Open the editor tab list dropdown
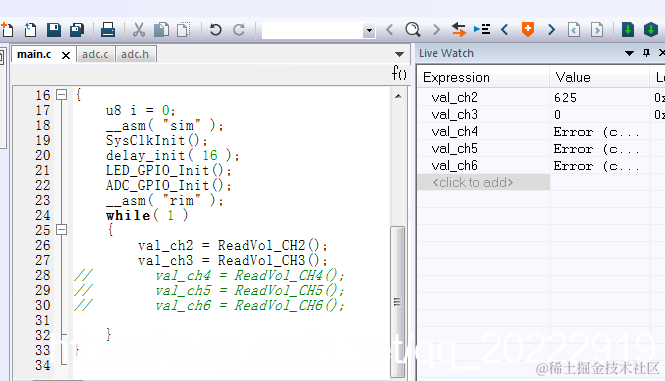This screenshot has width=665, height=381. [x=399, y=54]
